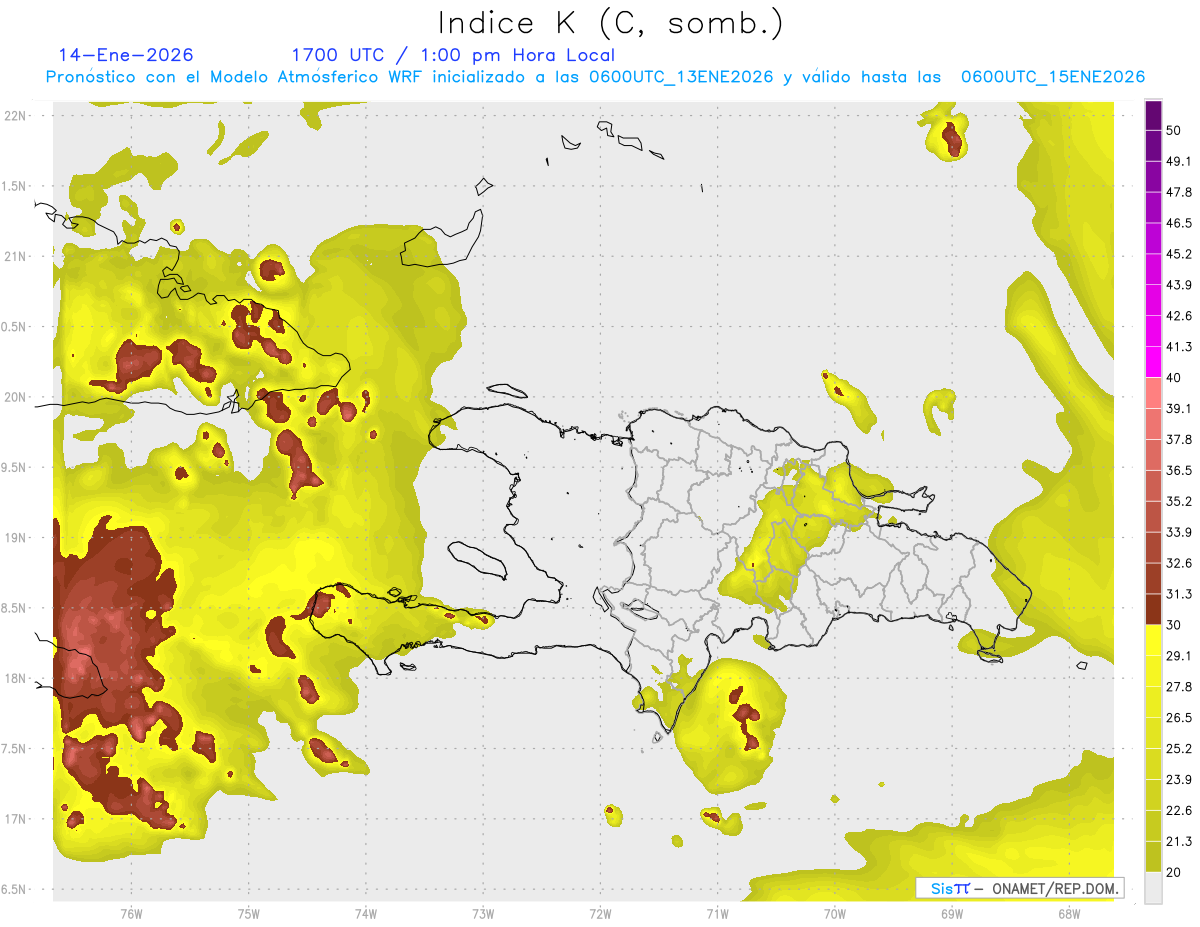Viewport: 1200px width, 927px height.
Task: Click the colorbar value "25.2"
Action: pyautogui.click(x=1179, y=749)
